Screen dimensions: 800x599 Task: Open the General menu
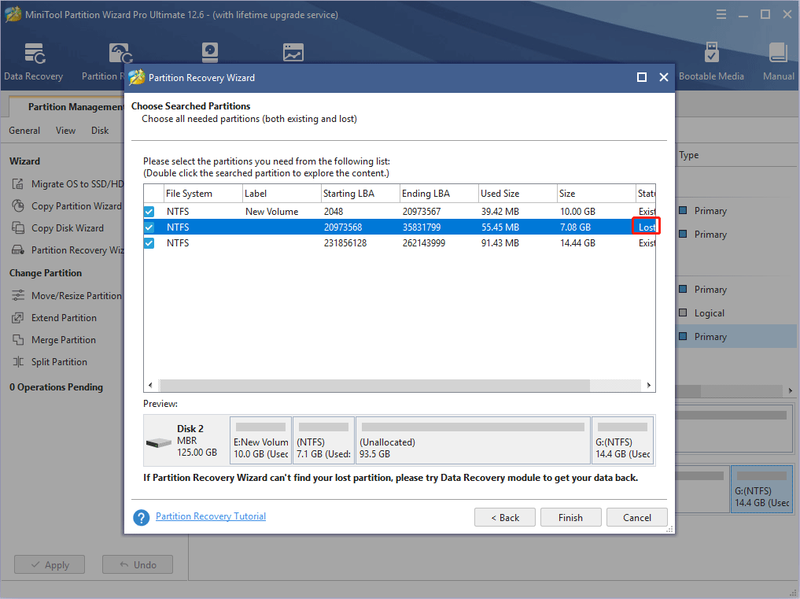[x=24, y=131]
